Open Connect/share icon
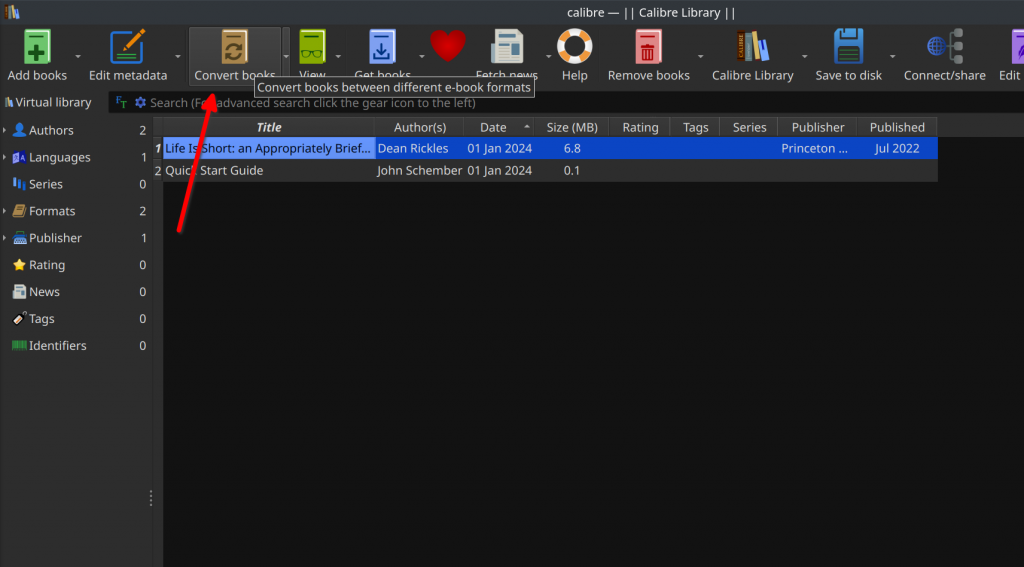 945,46
